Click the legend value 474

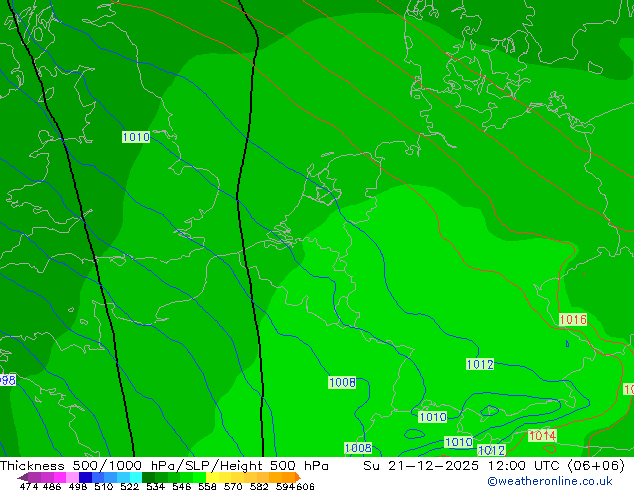click(x=29, y=486)
